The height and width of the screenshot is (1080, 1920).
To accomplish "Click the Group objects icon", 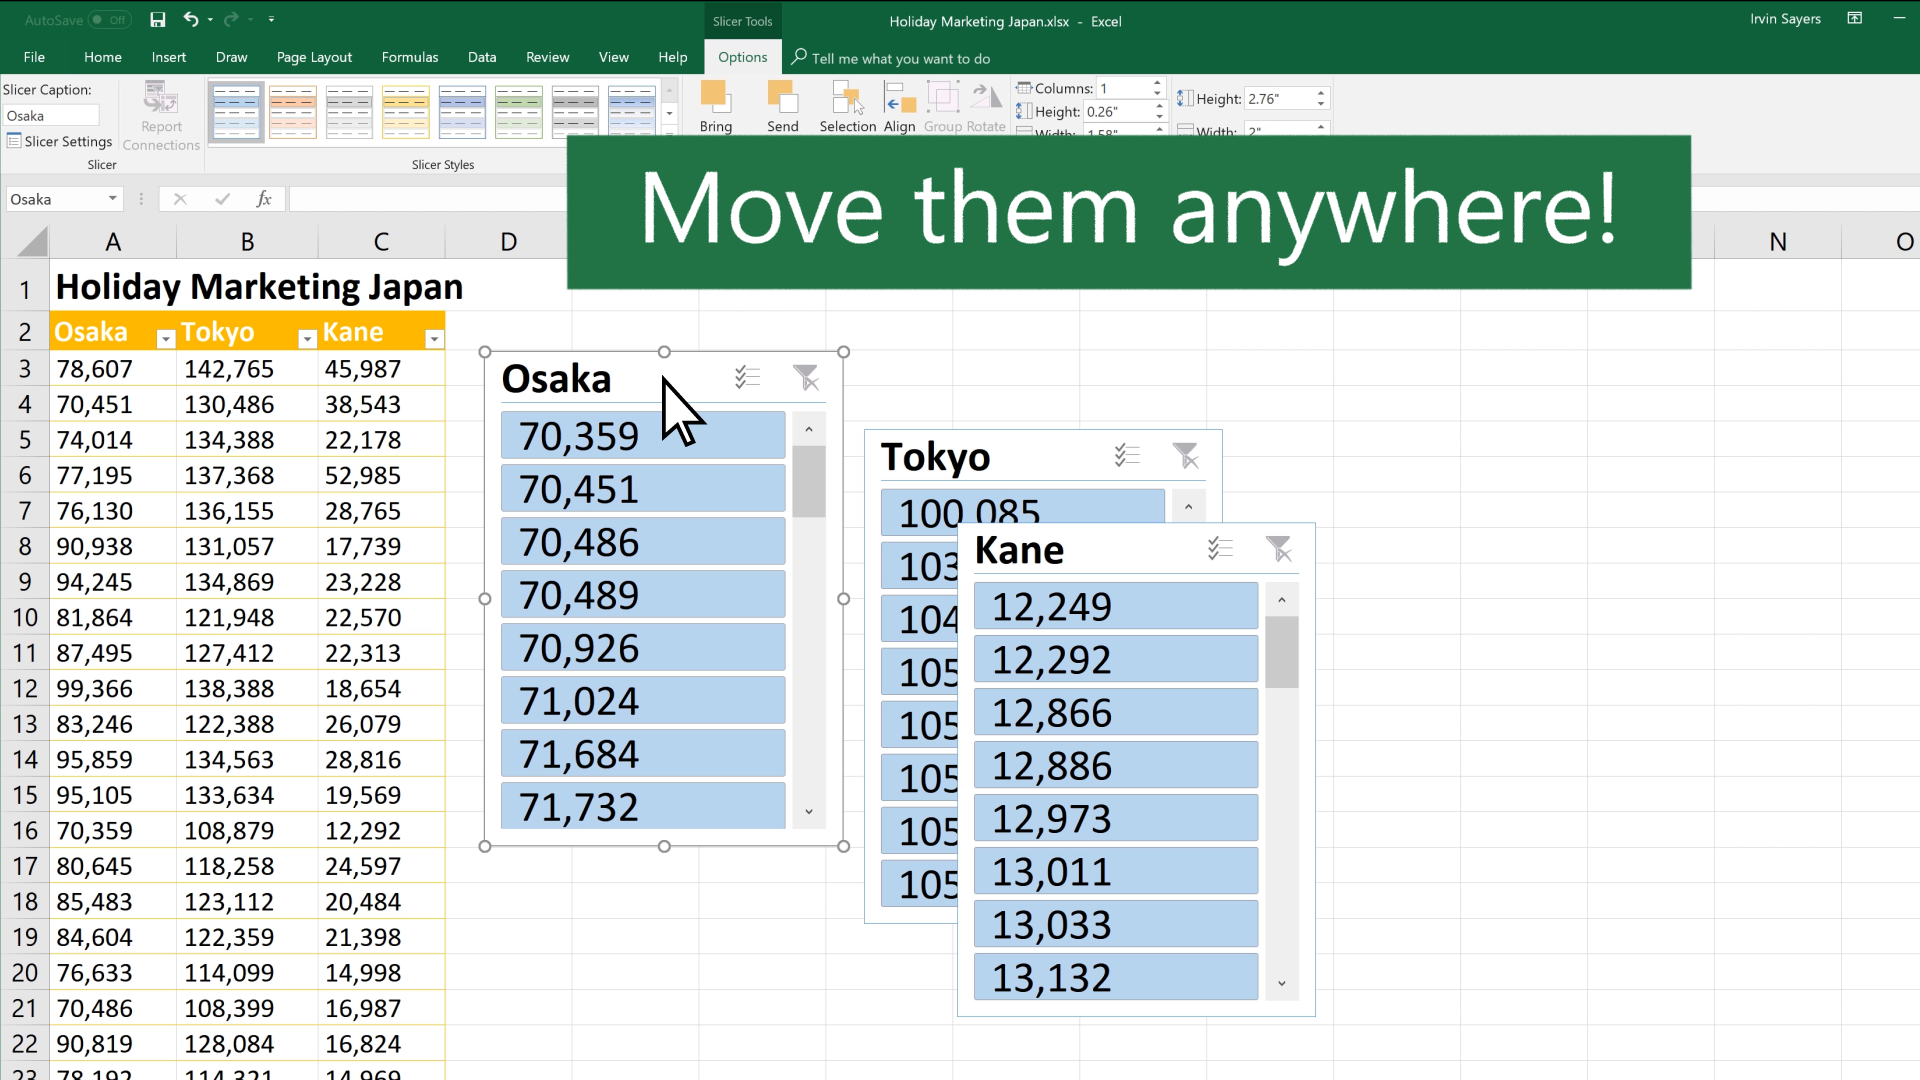I will coord(942,97).
